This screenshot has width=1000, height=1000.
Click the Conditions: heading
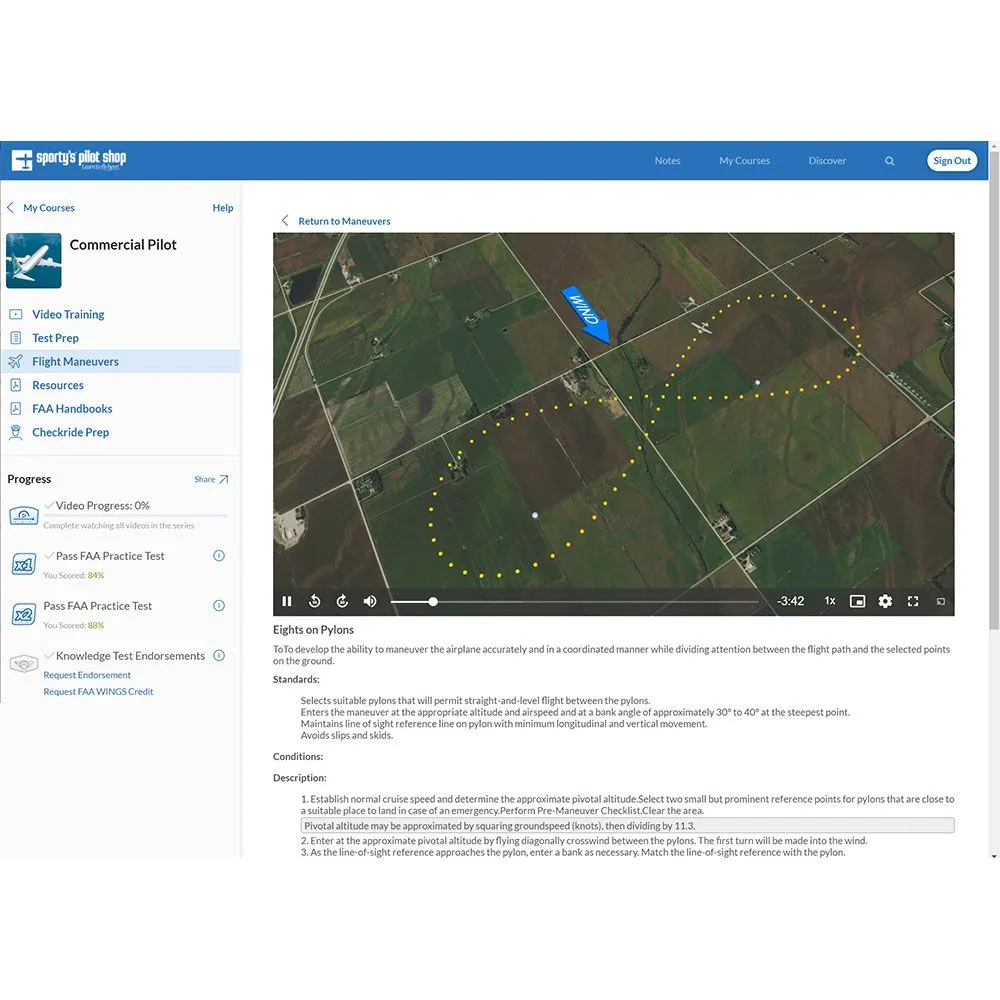click(x=298, y=756)
